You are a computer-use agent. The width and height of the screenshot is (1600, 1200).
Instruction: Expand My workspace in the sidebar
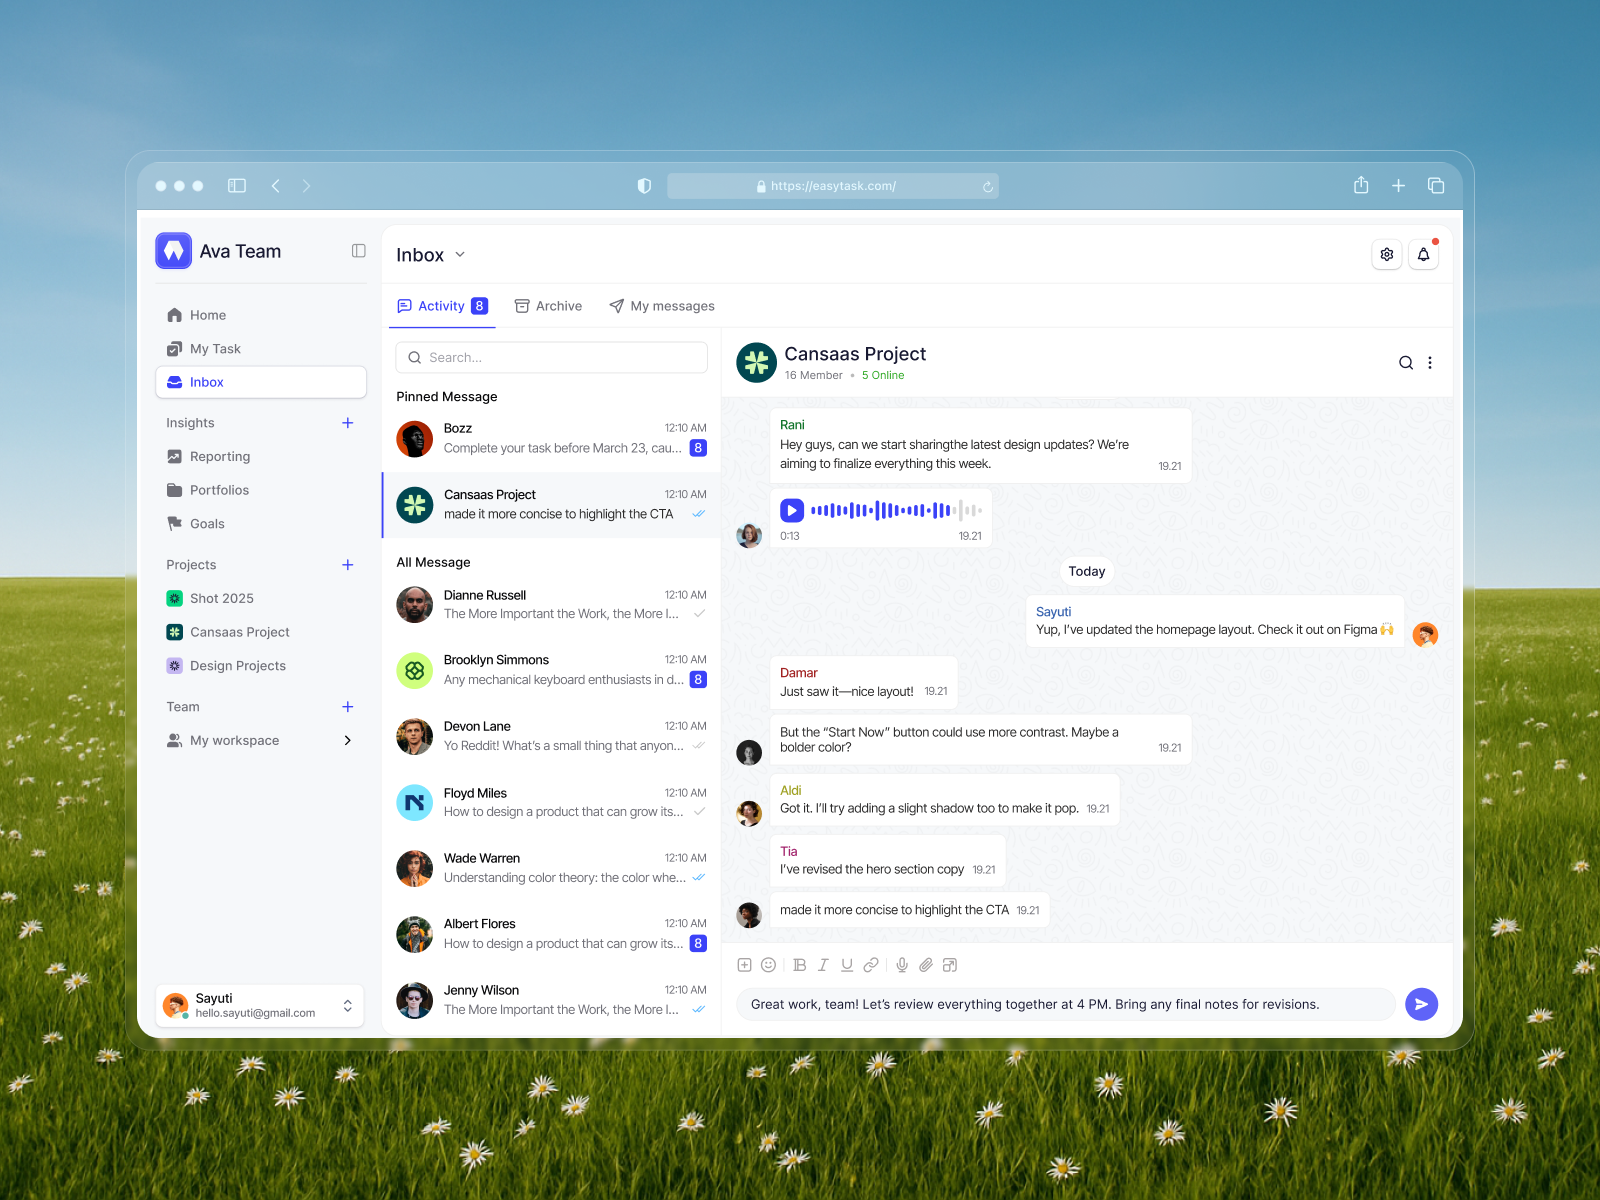pyautogui.click(x=348, y=740)
